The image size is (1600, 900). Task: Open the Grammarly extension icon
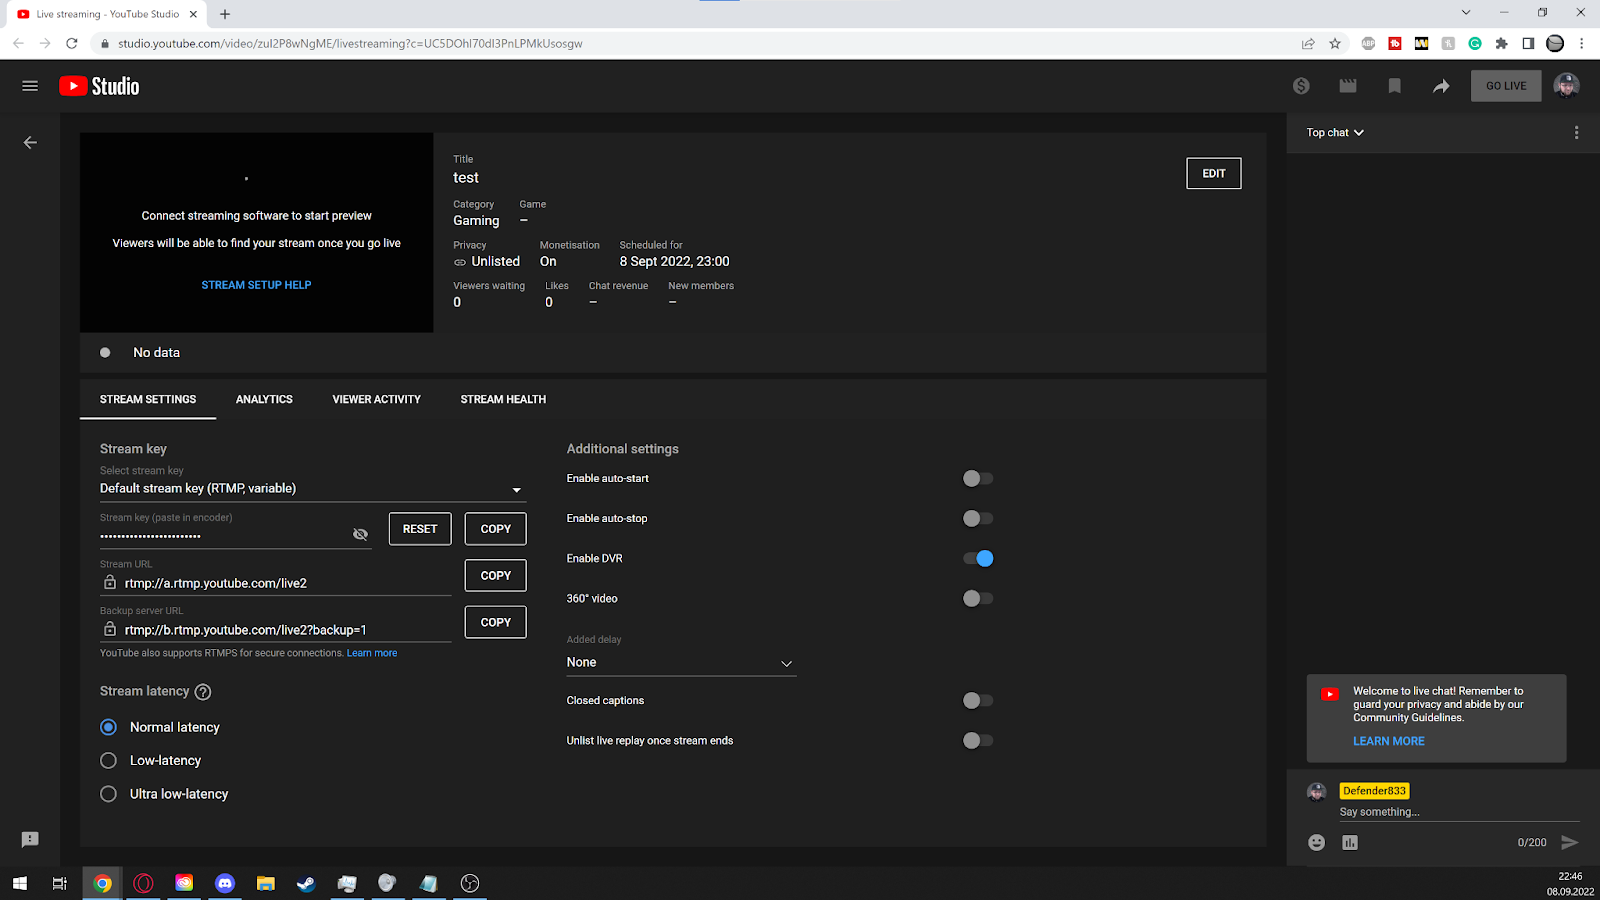(x=1475, y=43)
